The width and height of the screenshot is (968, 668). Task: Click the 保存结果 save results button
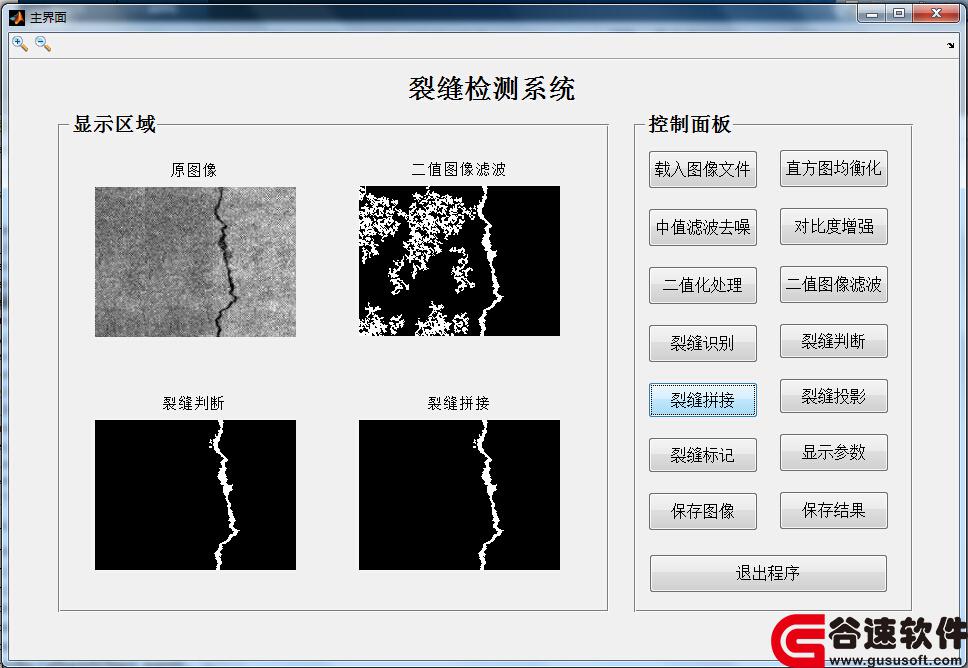point(833,510)
